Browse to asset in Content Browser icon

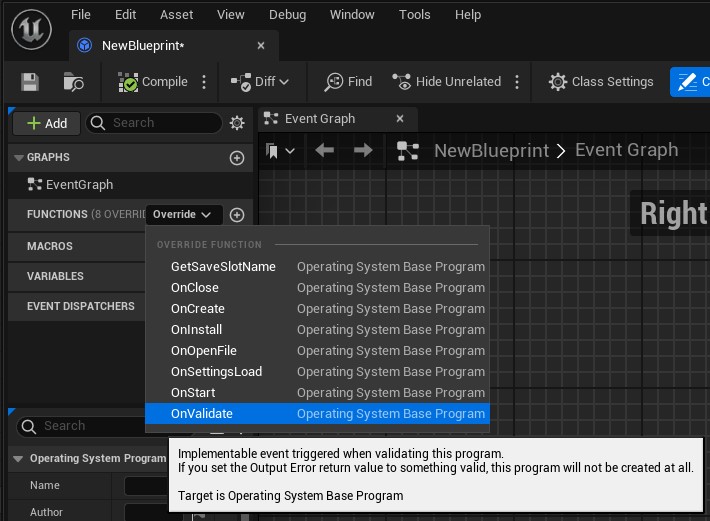(73, 82)
